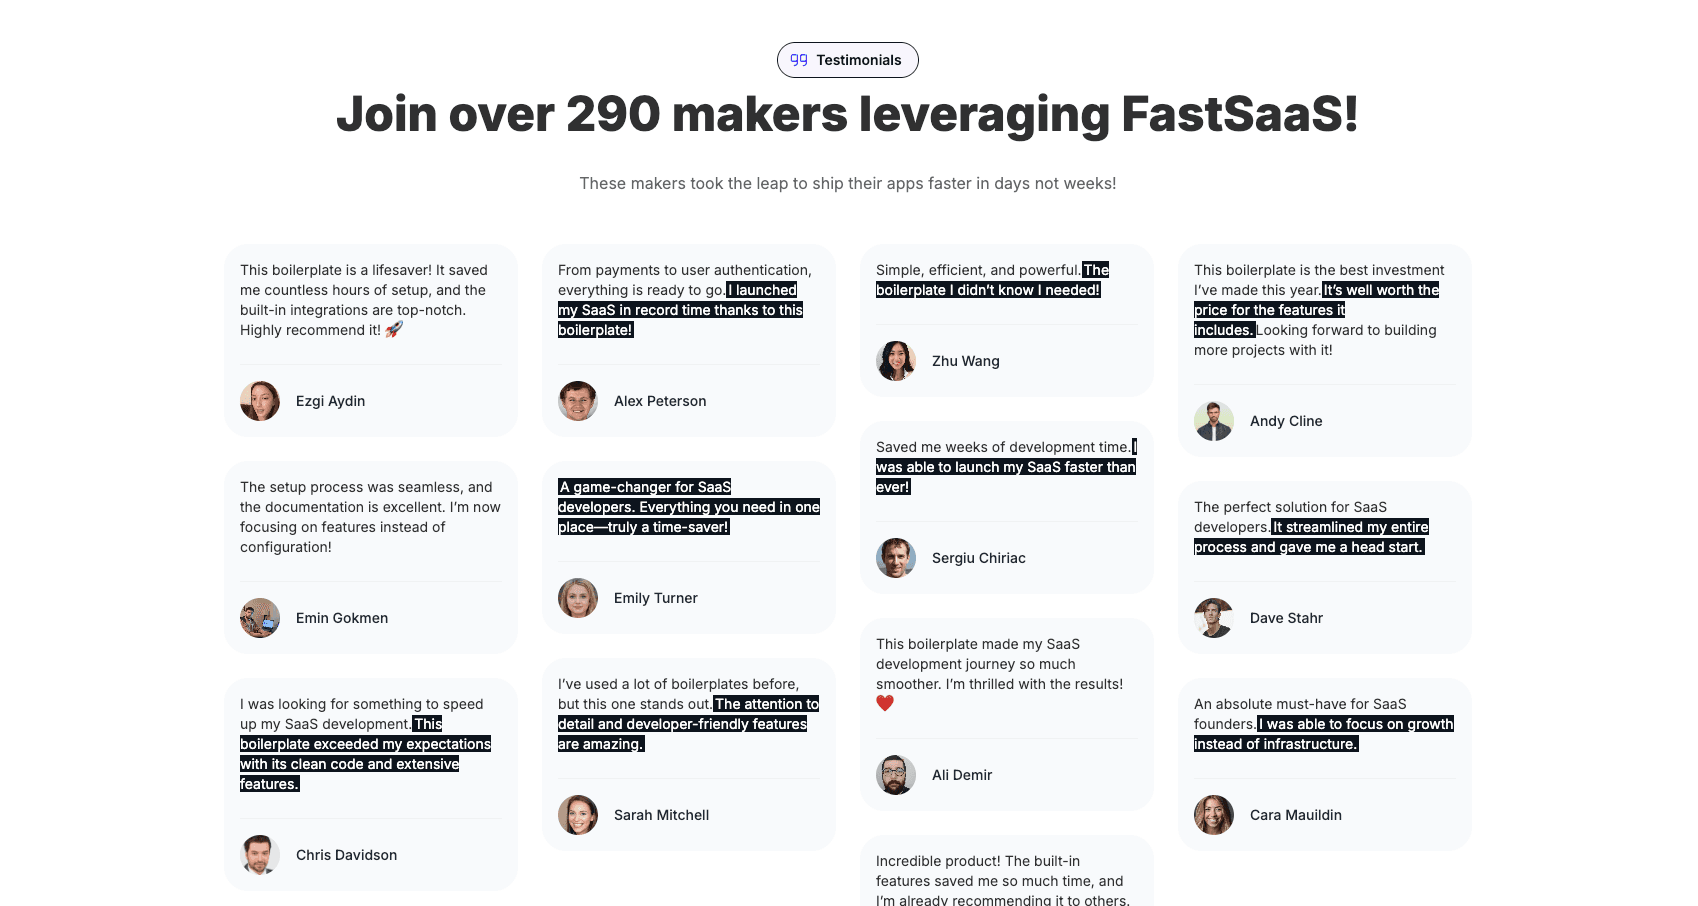Click Emin Gokmen's avatar
This screenshot has width=1698, height=906.
(260, 618)
